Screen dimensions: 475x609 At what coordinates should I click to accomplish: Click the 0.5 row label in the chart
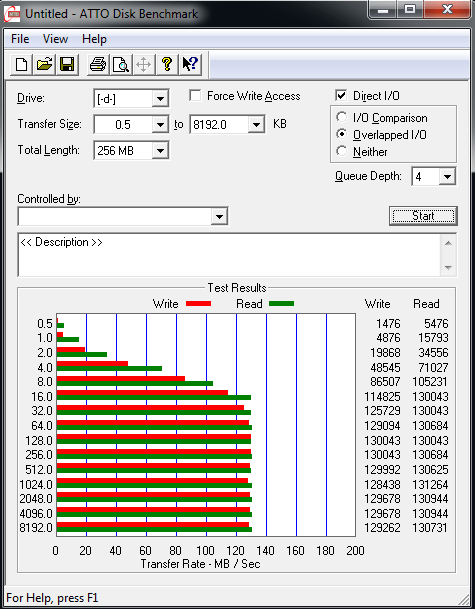tap(45, 324)
